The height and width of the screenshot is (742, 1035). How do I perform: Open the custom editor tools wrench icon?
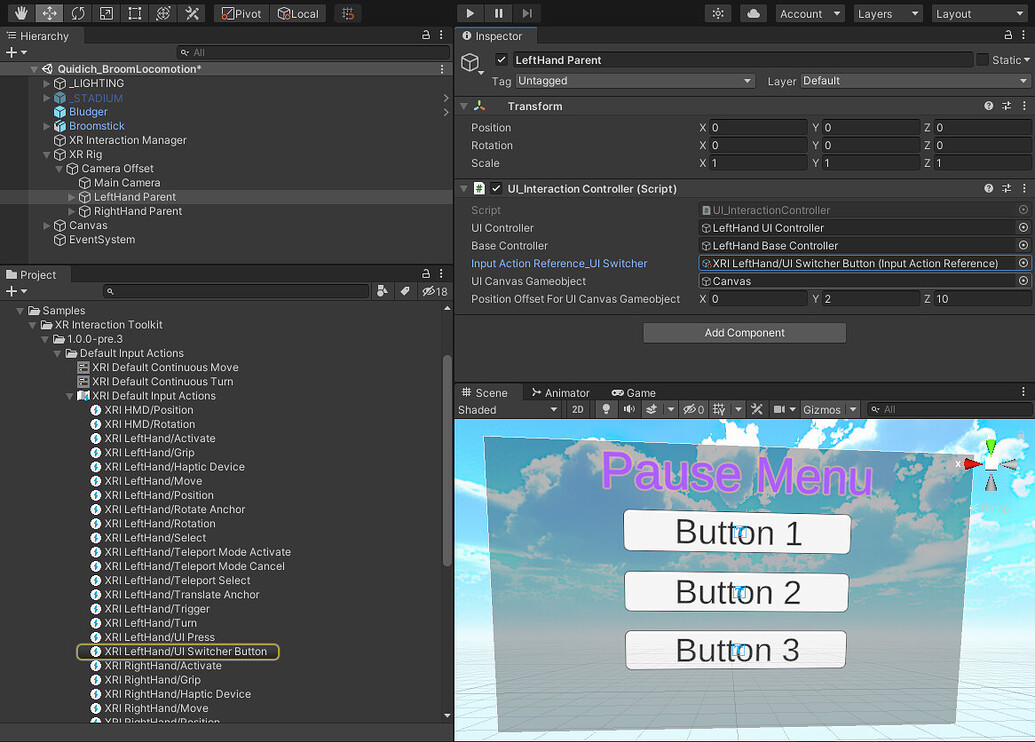point(190,13)
